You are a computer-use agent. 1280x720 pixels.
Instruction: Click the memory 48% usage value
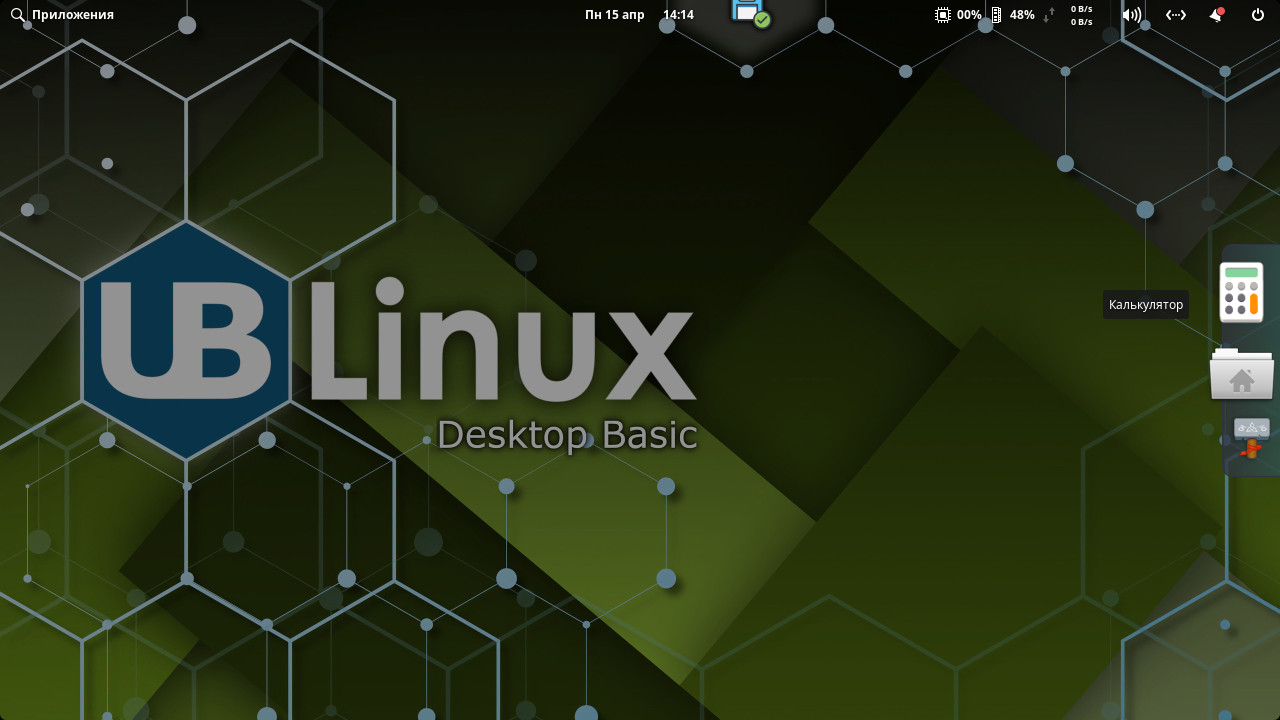pyautogui.click(x=1022, y=15)
